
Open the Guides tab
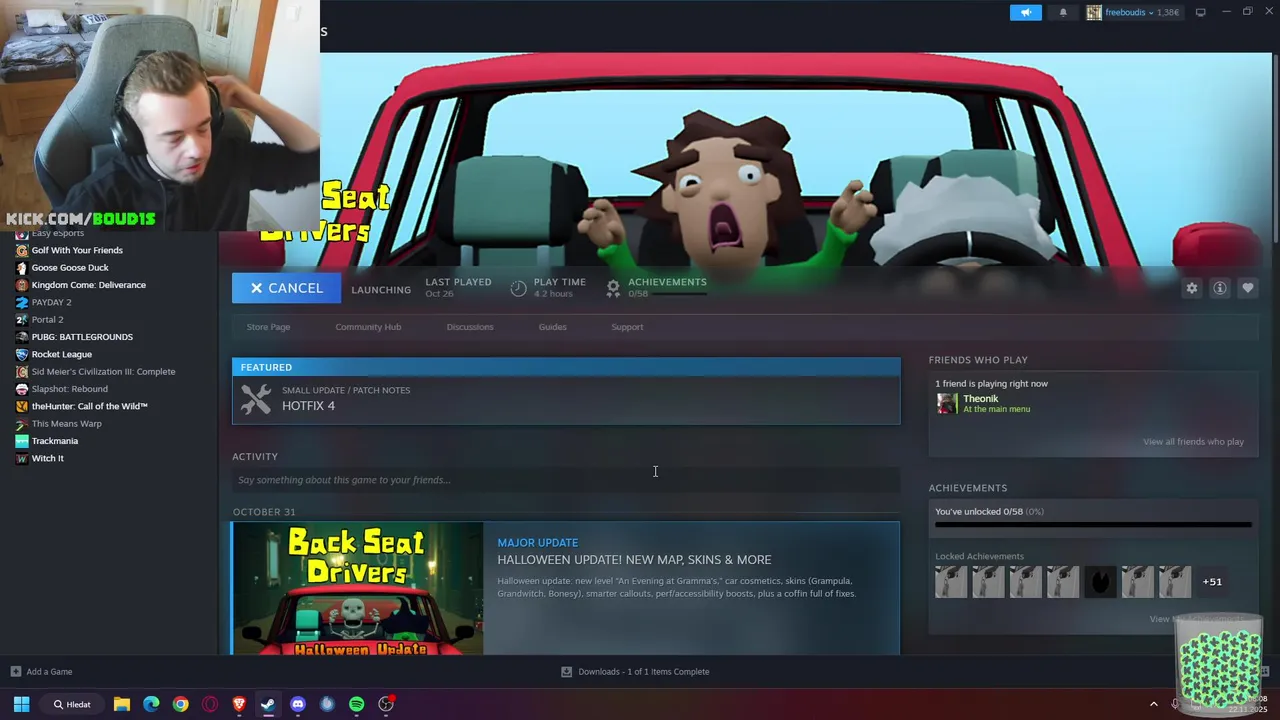coord(552,327)
